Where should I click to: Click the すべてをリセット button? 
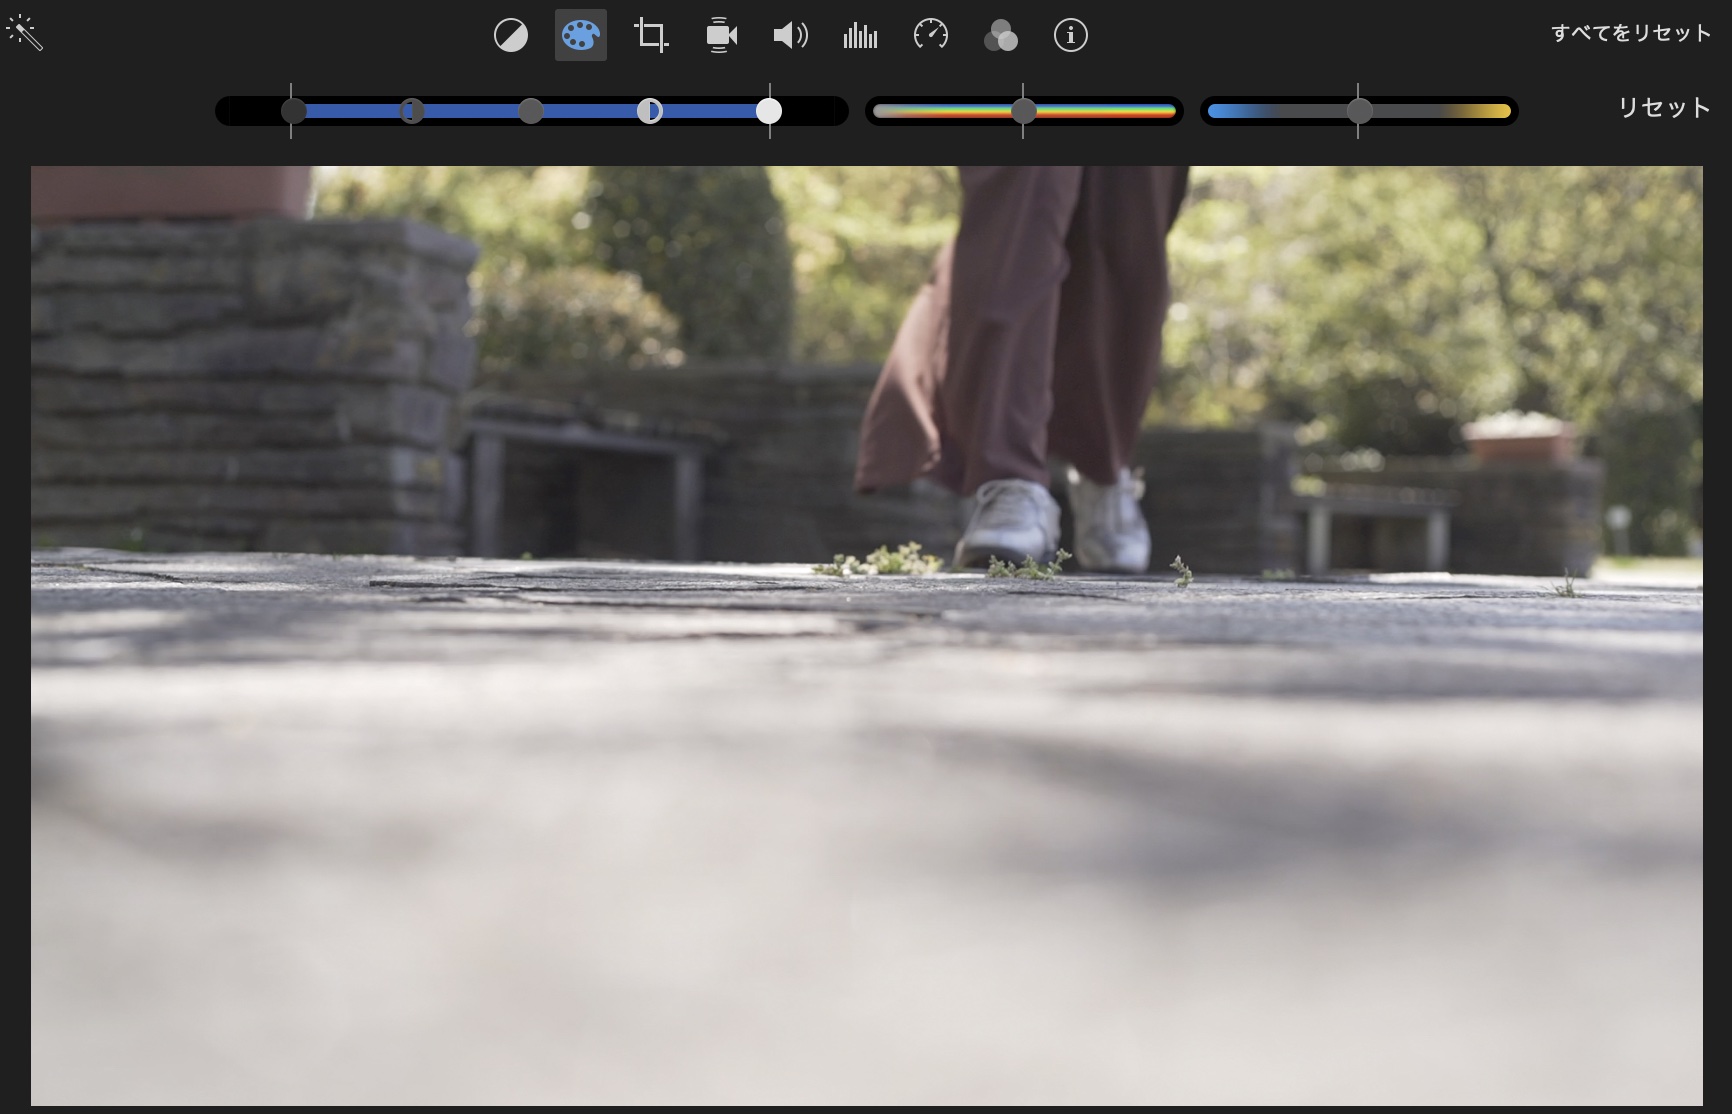point(1630,33)
